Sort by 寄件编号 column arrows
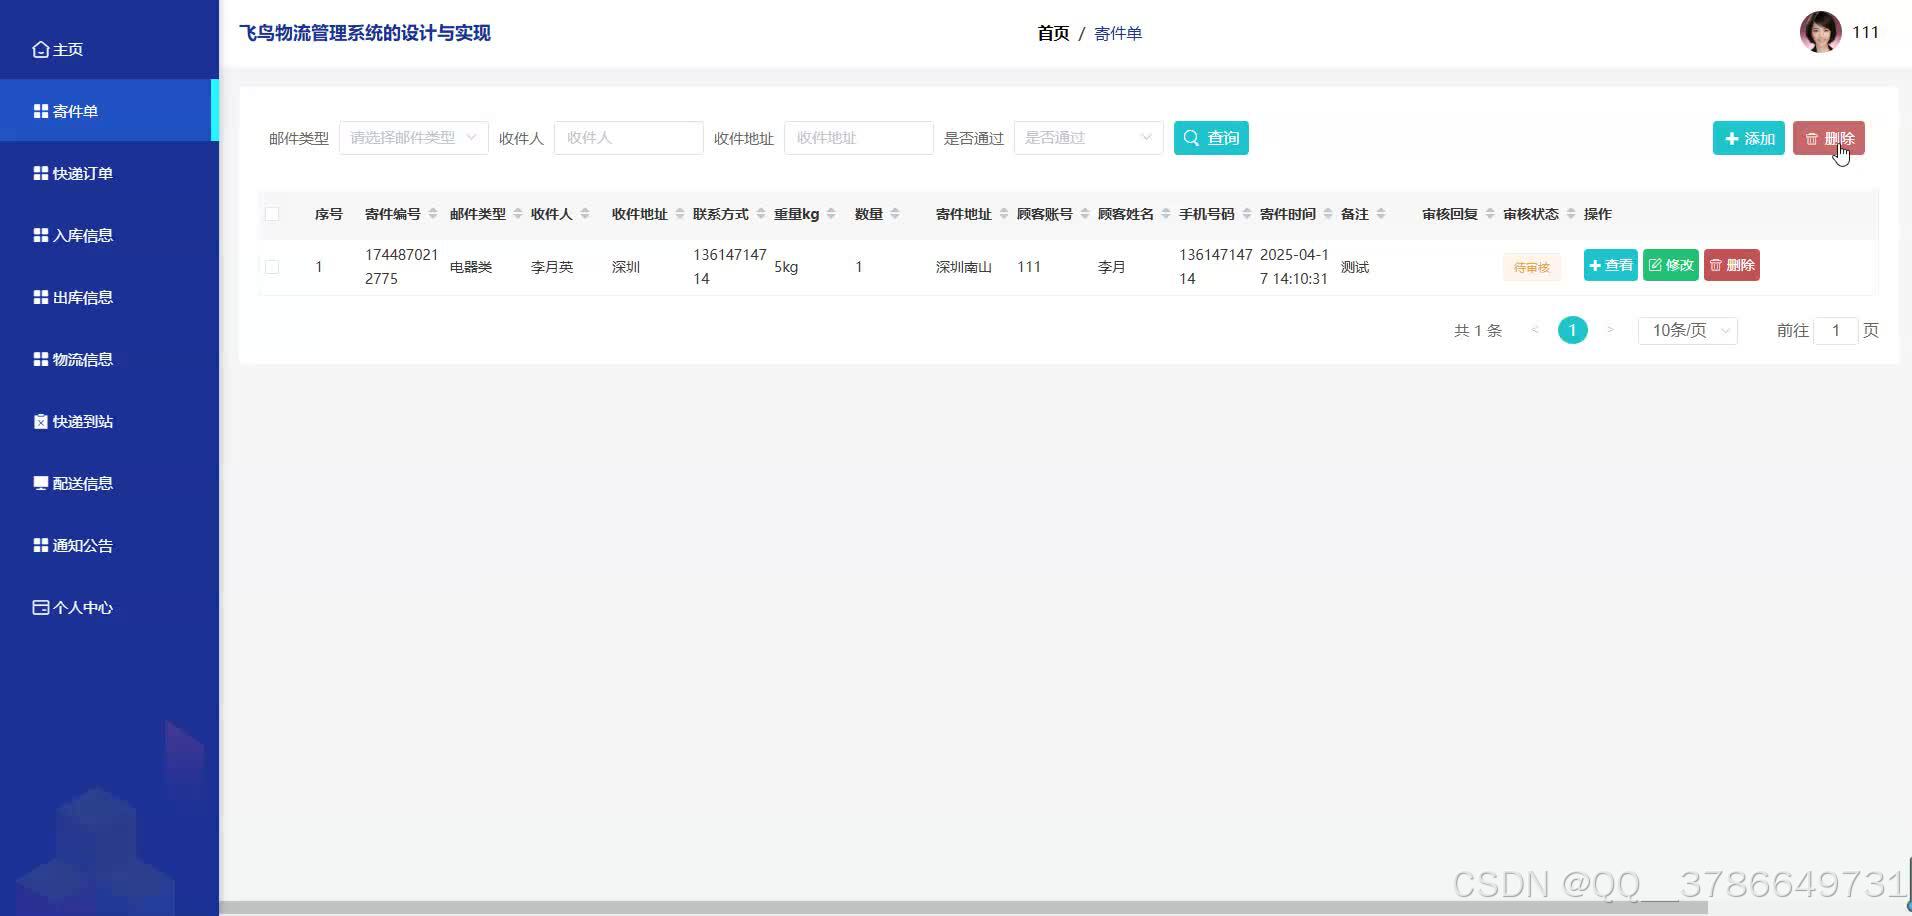The width and height of the screenshot is (1912, 916). [433, 214]
